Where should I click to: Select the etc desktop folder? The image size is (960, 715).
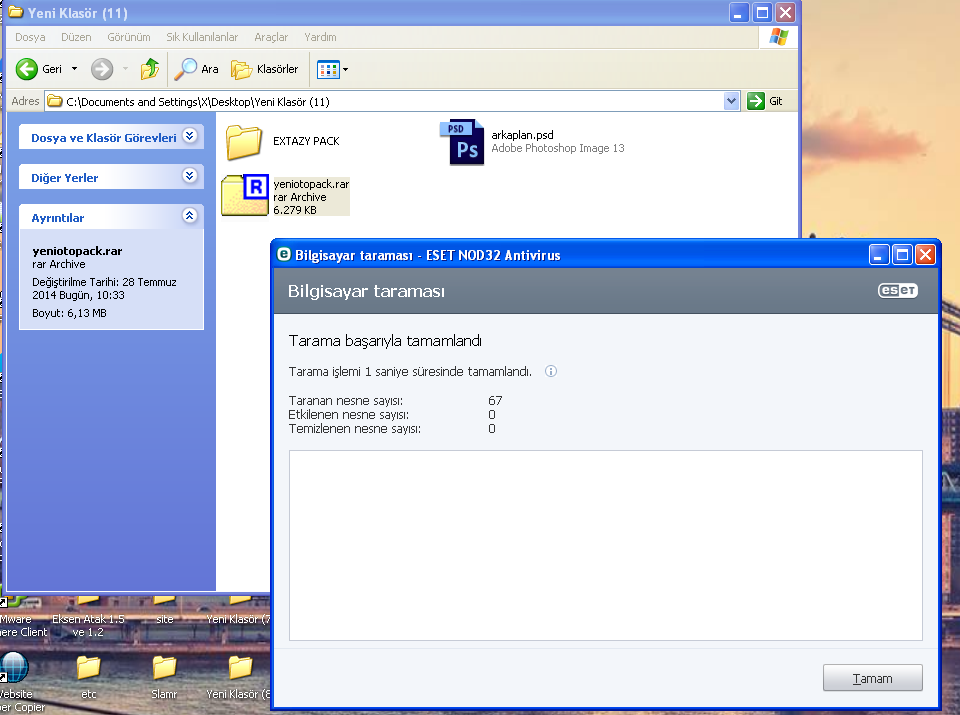pyautogui.click(x=89, y=677)
